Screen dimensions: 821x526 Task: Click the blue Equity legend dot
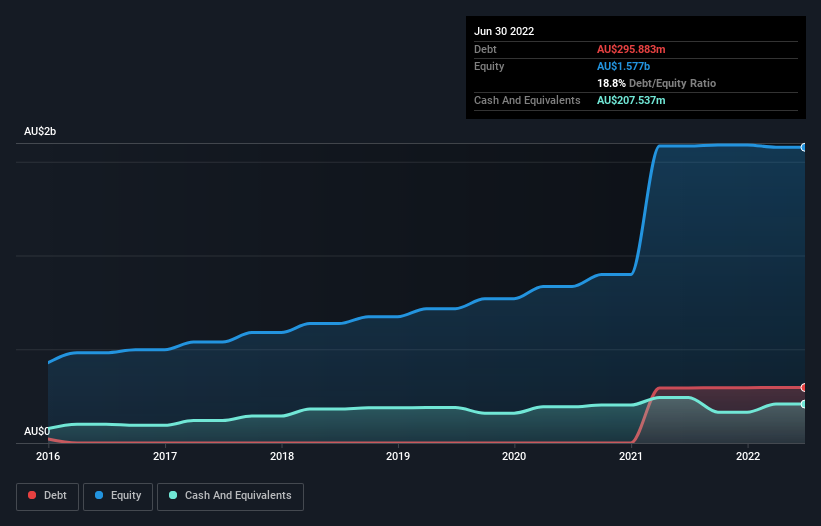[x=99, y=495]
